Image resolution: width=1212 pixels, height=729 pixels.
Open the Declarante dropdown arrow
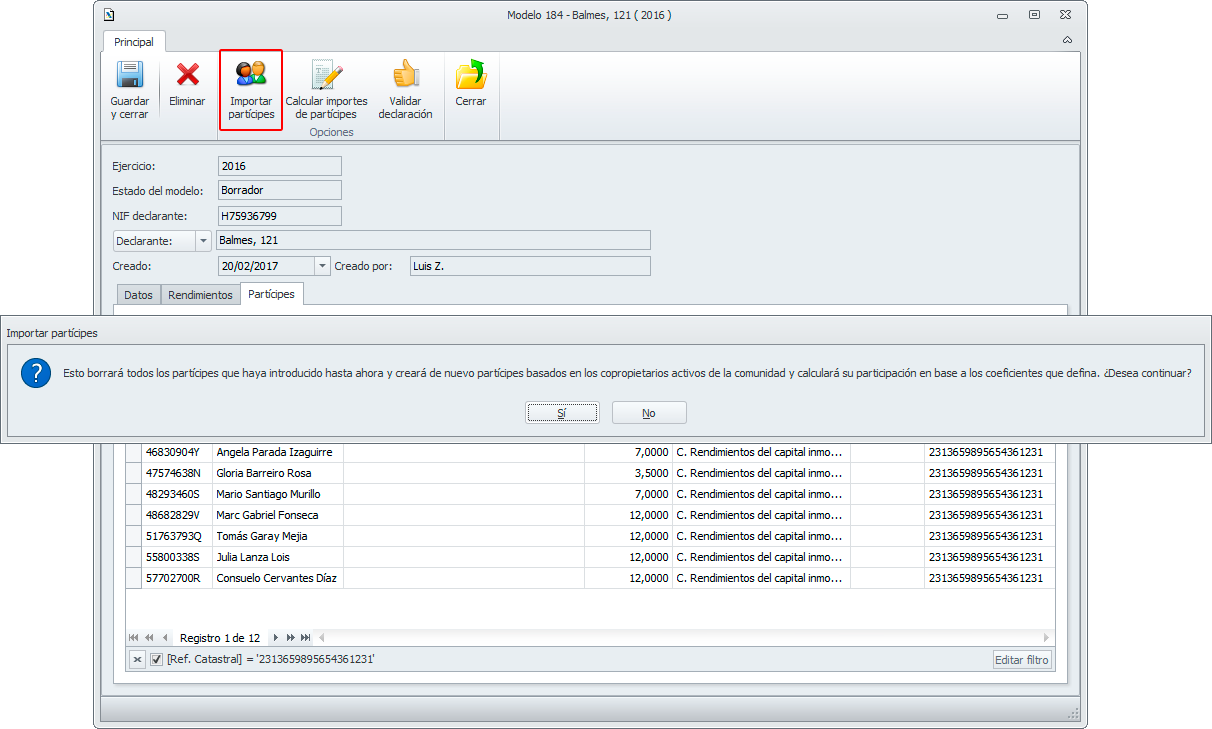pos(203,240)
